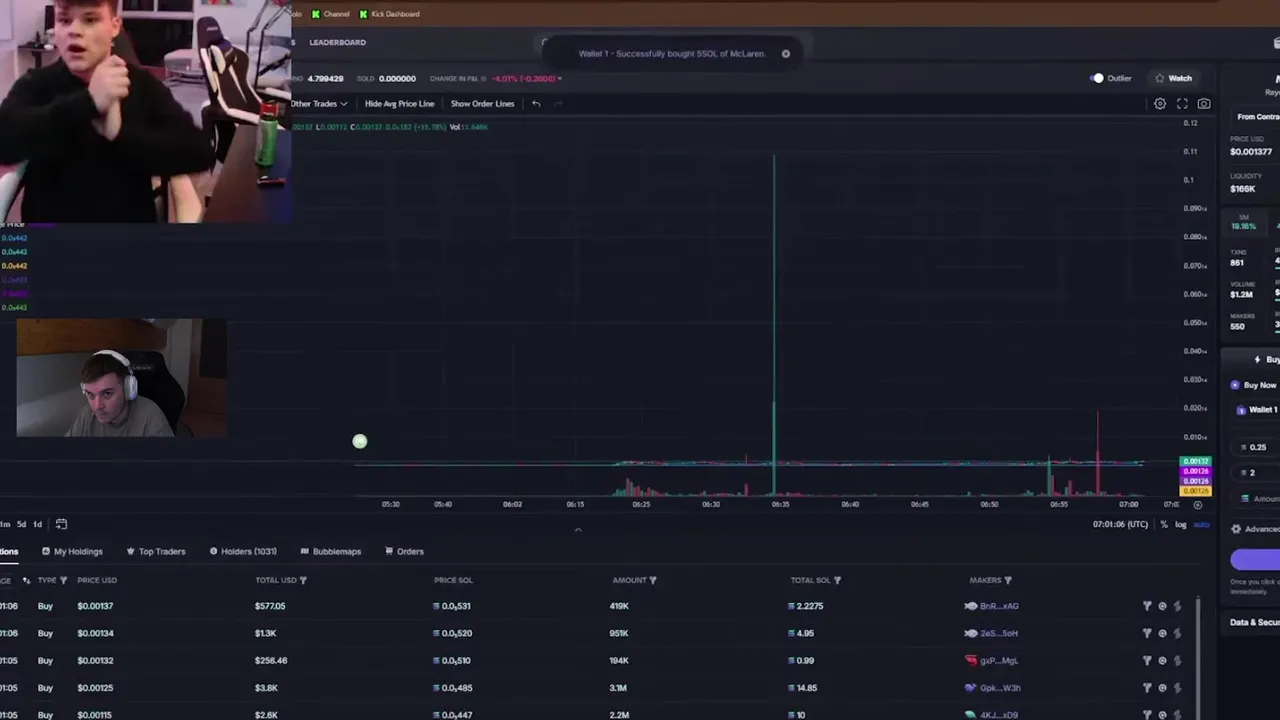Open the Leaderboard page
The image size is (1280, 720).
(337, 42)
